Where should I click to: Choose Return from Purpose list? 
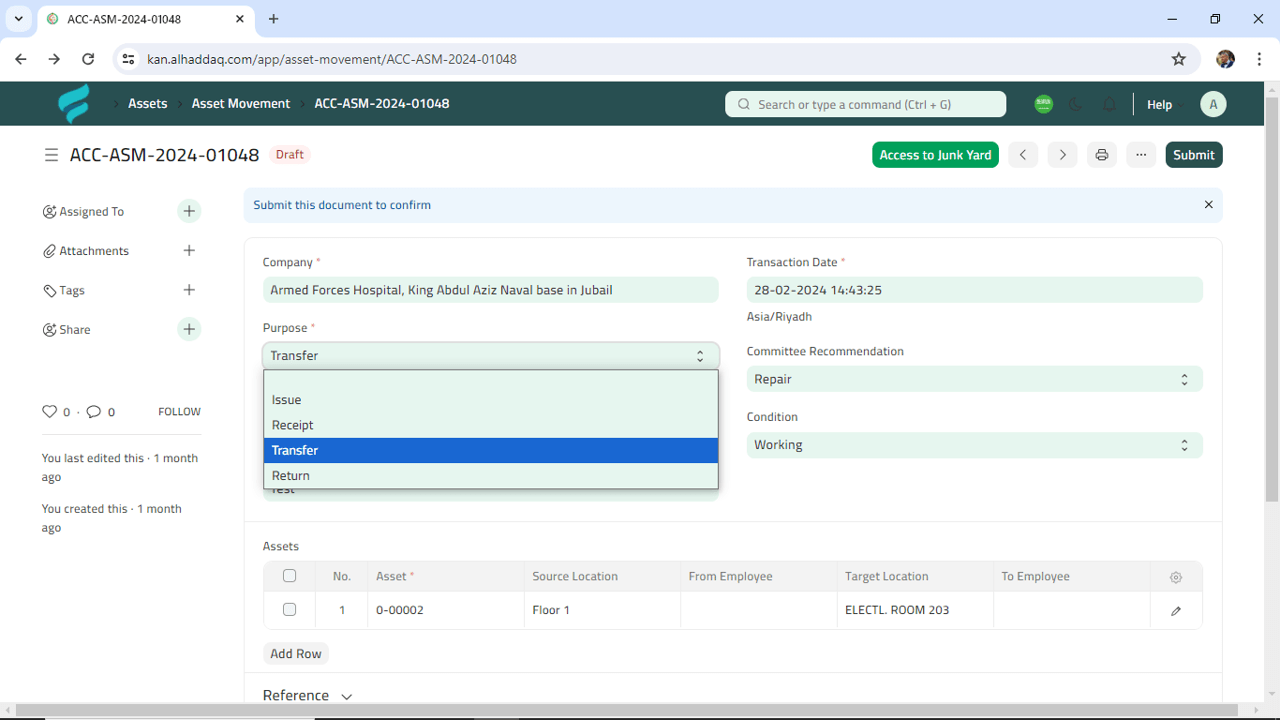(490, 476)
